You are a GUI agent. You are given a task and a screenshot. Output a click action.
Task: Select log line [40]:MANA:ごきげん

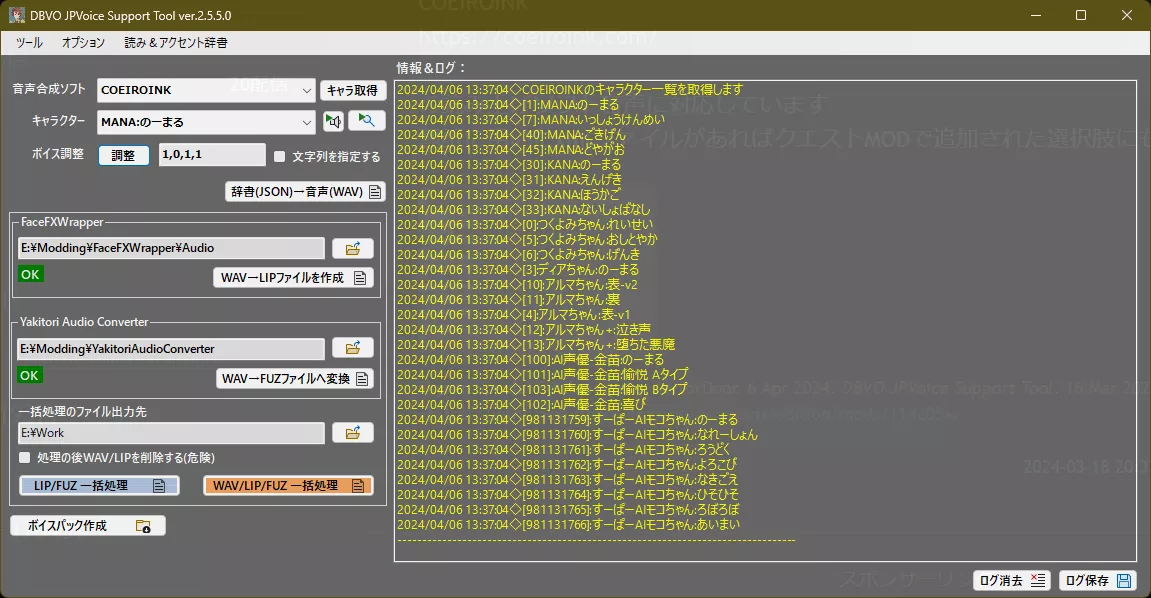512,134
